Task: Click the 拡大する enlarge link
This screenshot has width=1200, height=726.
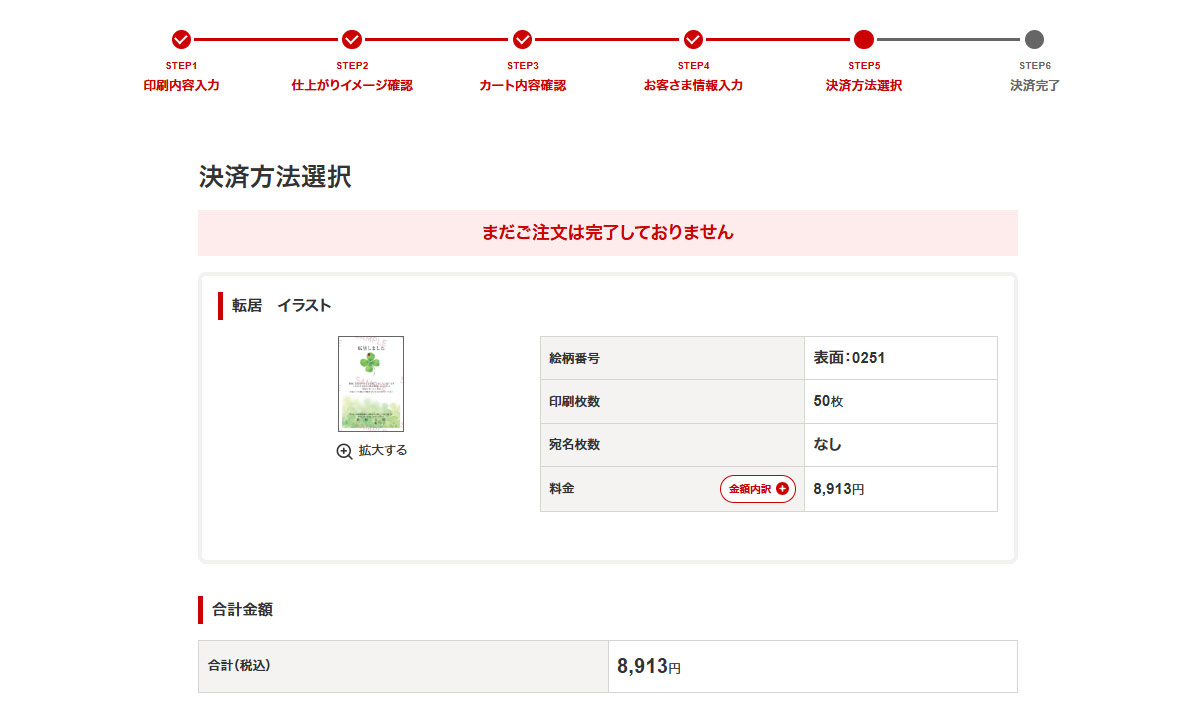Action: point(382,451)
